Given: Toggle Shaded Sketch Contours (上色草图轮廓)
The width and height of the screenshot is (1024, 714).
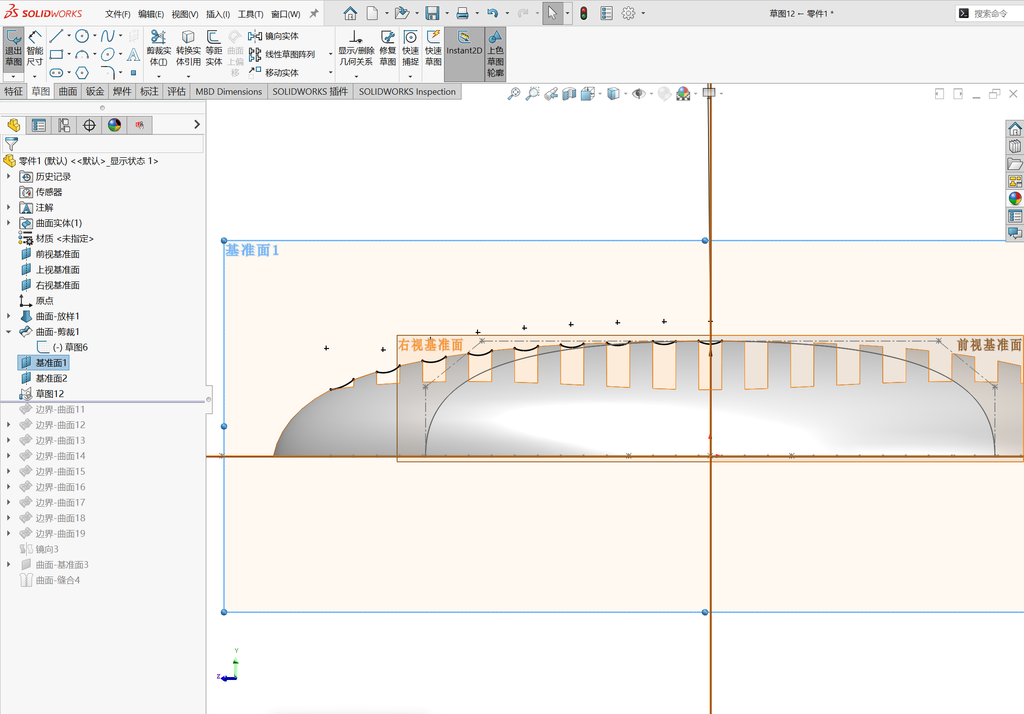Looking at the screenshot, I should [x=495, y=54].
